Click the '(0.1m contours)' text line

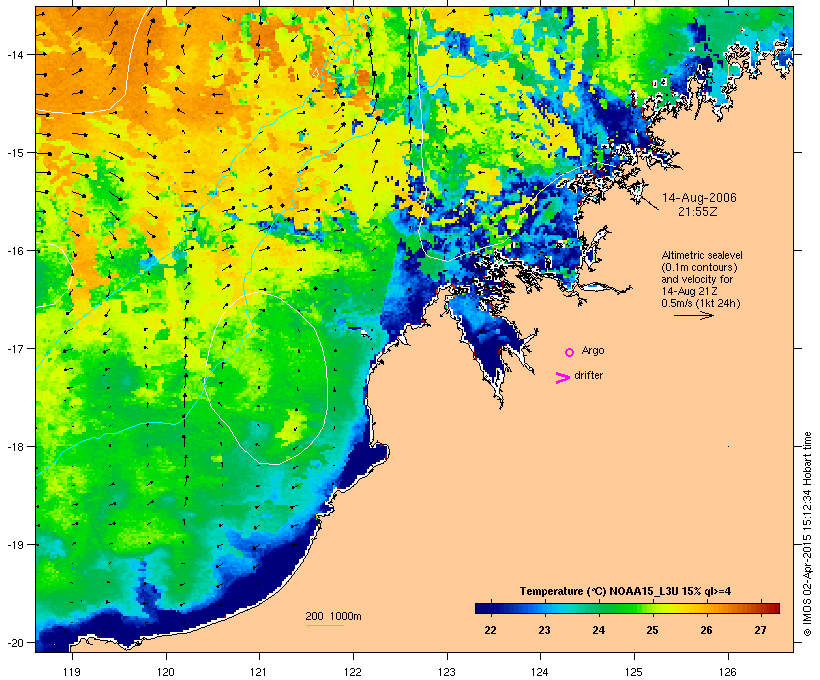coord(699,267)
